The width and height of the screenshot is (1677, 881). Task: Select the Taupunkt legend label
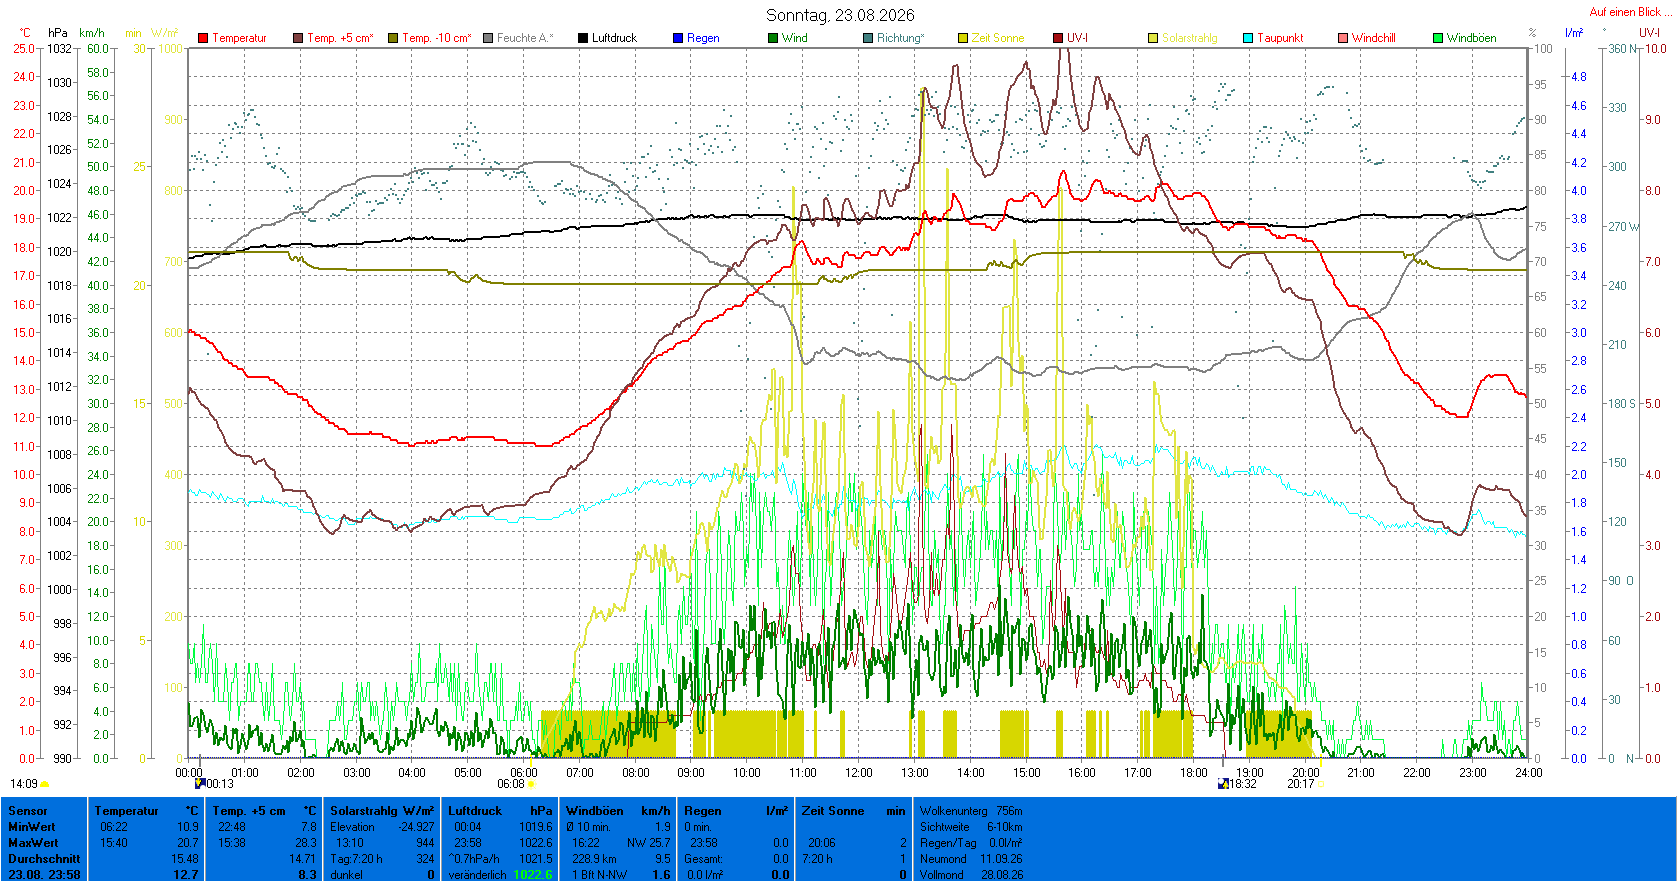pos(1280,38)
